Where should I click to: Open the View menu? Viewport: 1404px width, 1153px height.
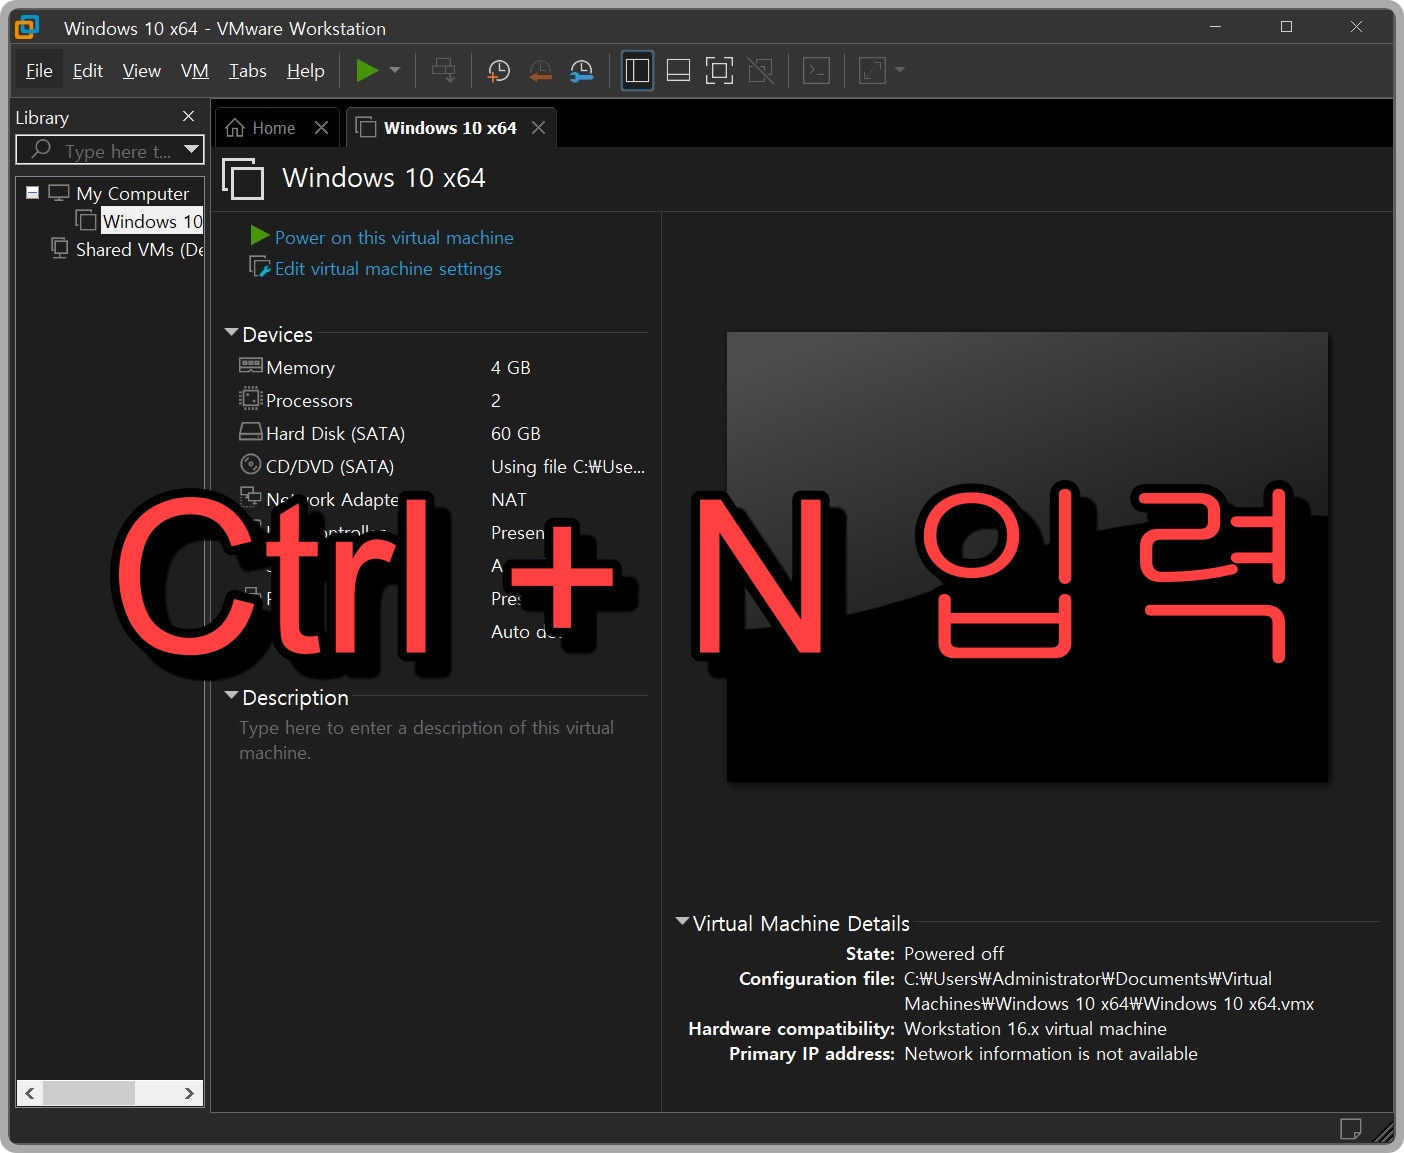[141, 70]
